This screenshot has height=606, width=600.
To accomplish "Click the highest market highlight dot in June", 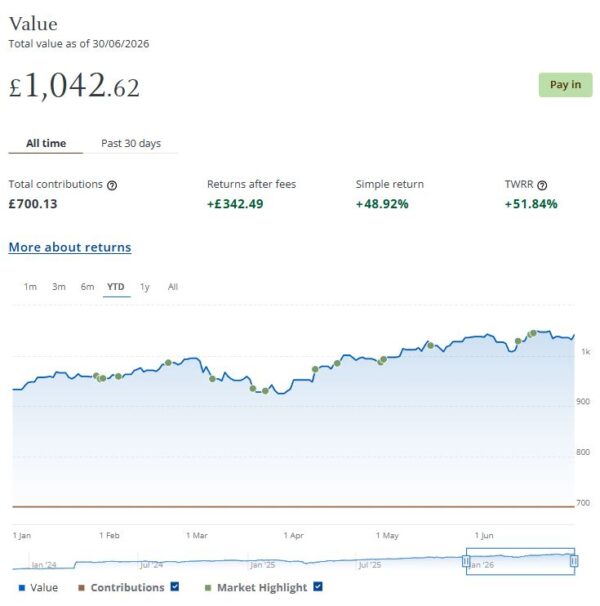I will pos(534,333).
